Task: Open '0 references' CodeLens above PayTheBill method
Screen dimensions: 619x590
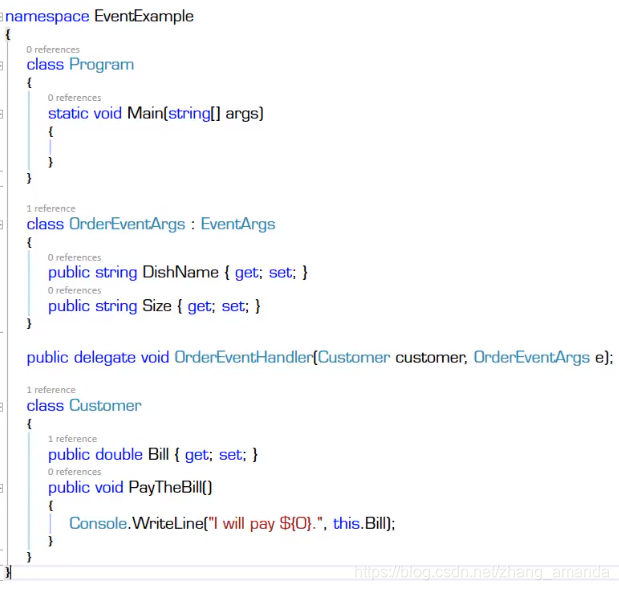Action: pos(74,472)
